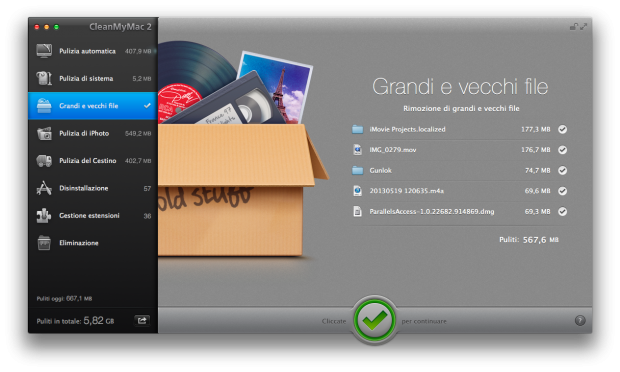Viewport: 620px width, 372px height.
Task: Click the Puliti 567,6 MB total
Action: [x=529, y=240]
